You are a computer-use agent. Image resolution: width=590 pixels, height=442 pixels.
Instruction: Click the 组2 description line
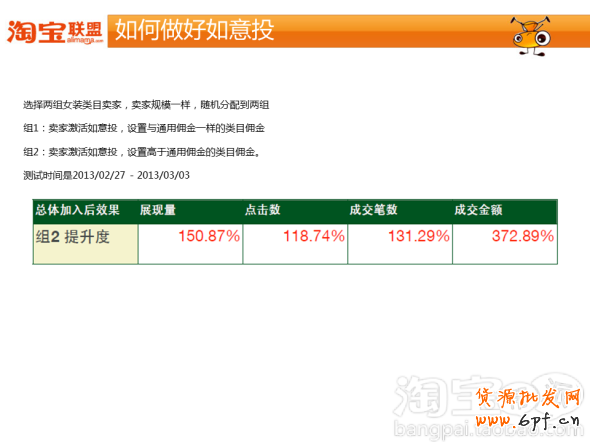pos(142,152)
